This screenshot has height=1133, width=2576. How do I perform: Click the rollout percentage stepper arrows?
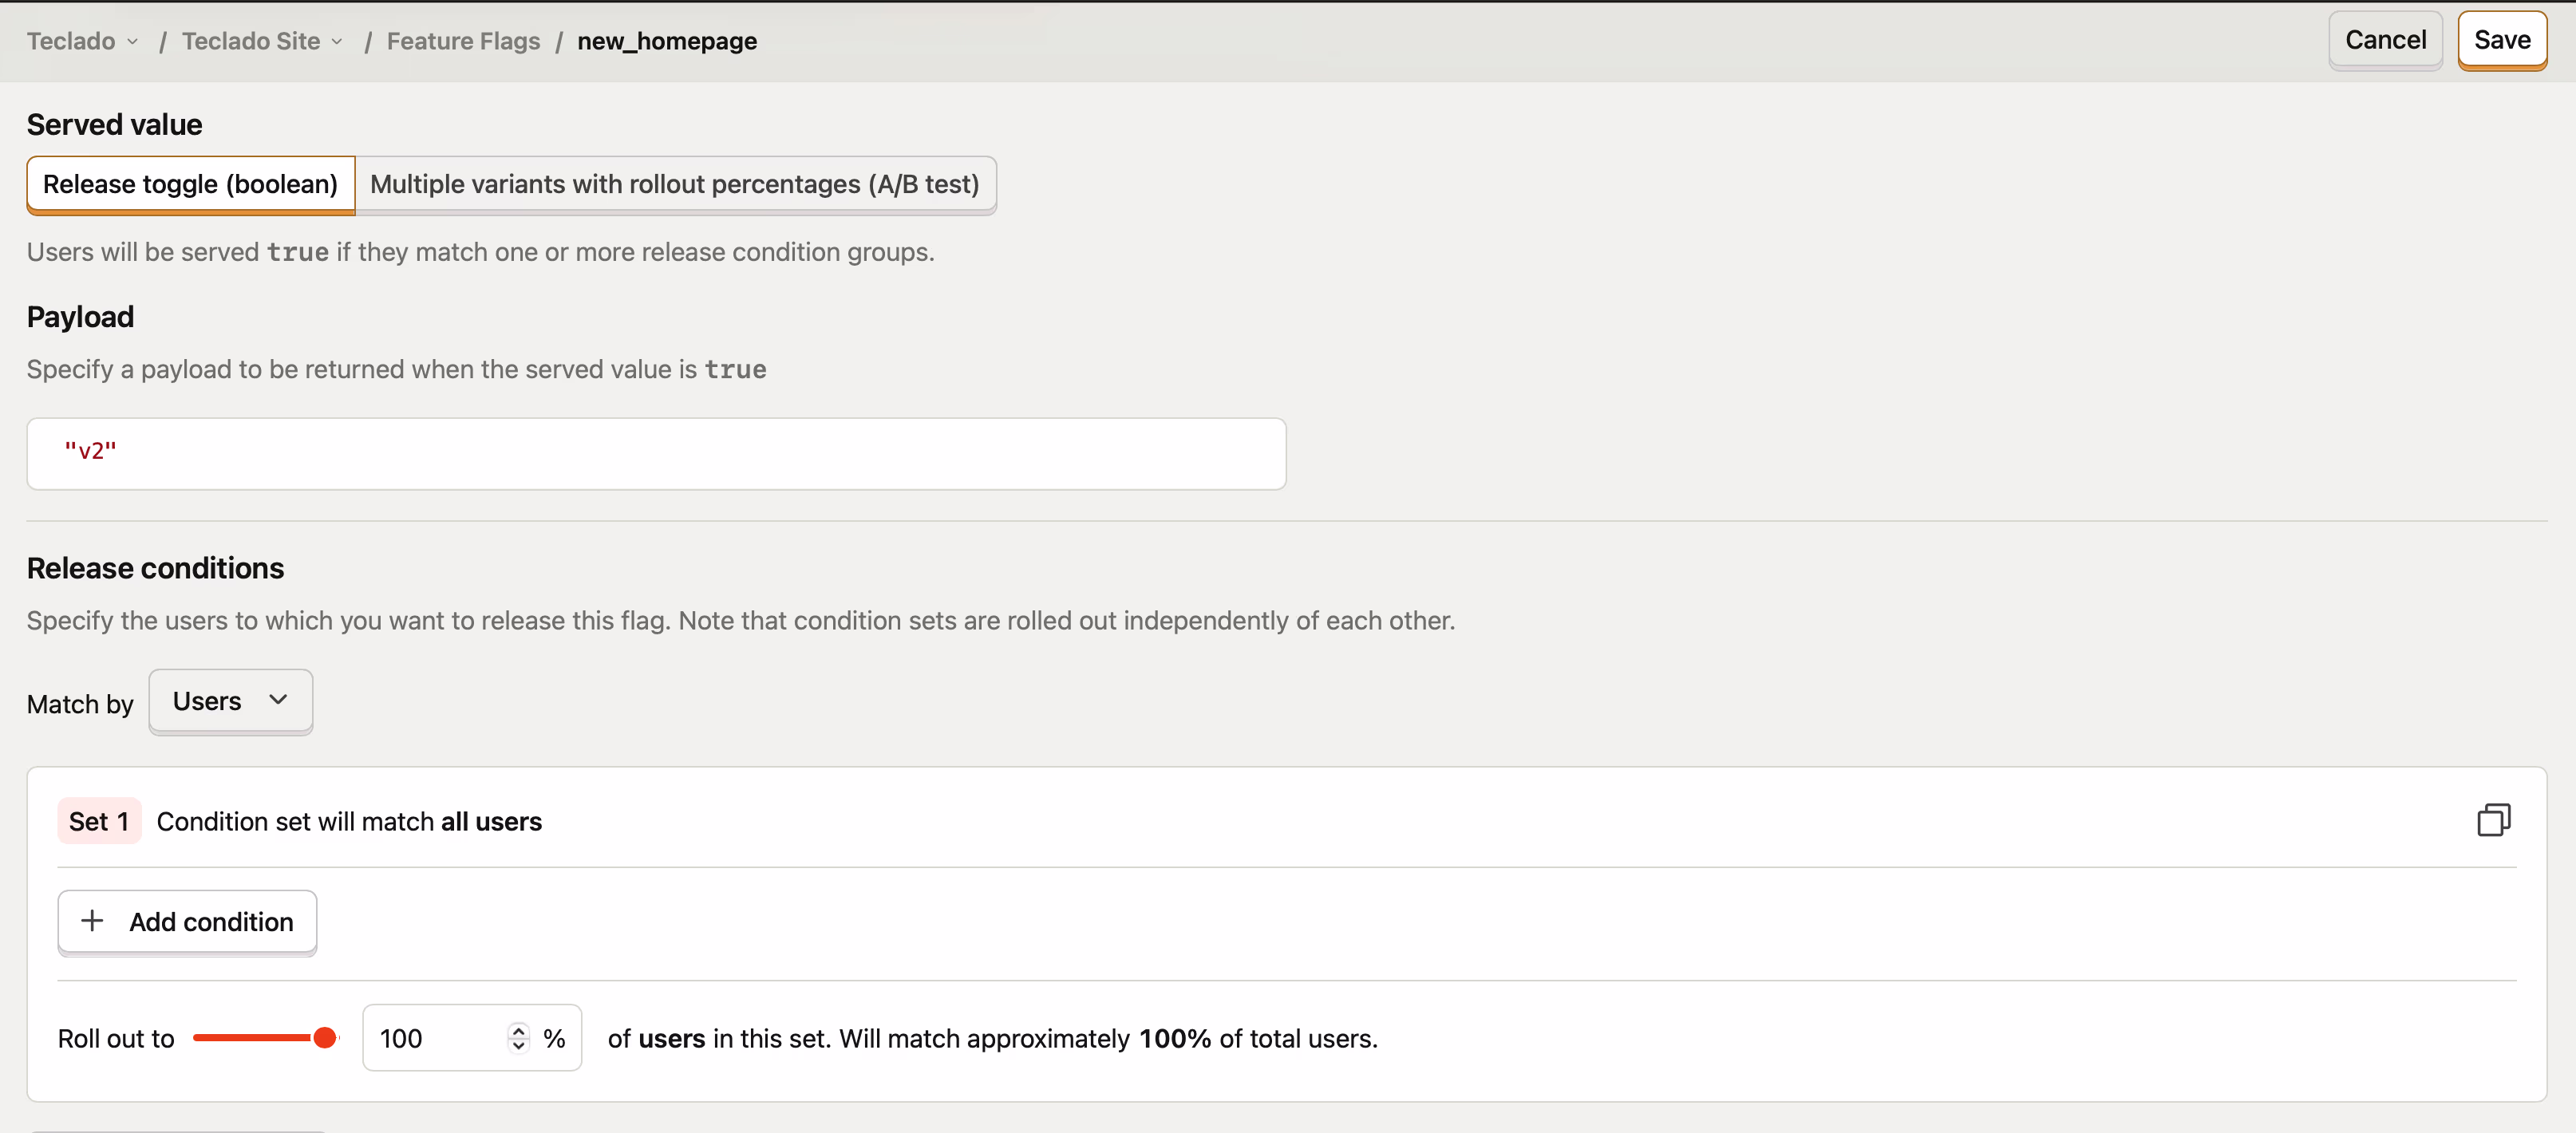point(518,1038)
